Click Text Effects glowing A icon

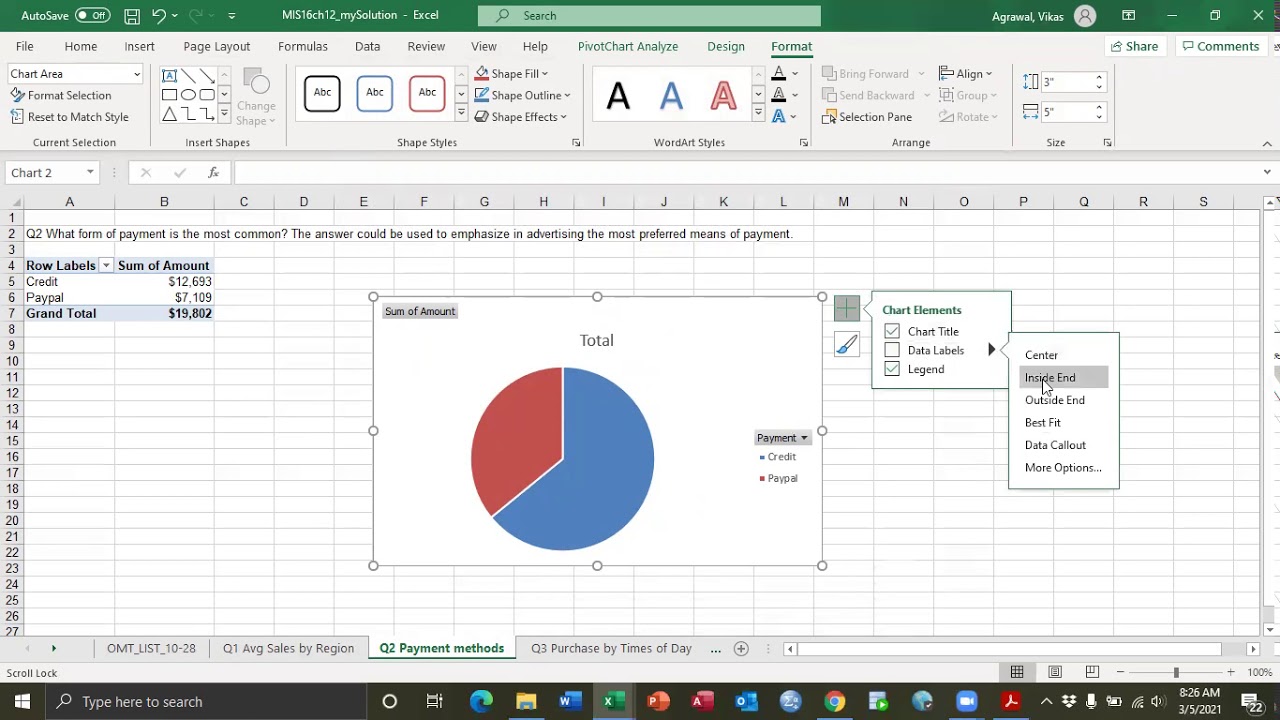[779, 116]
